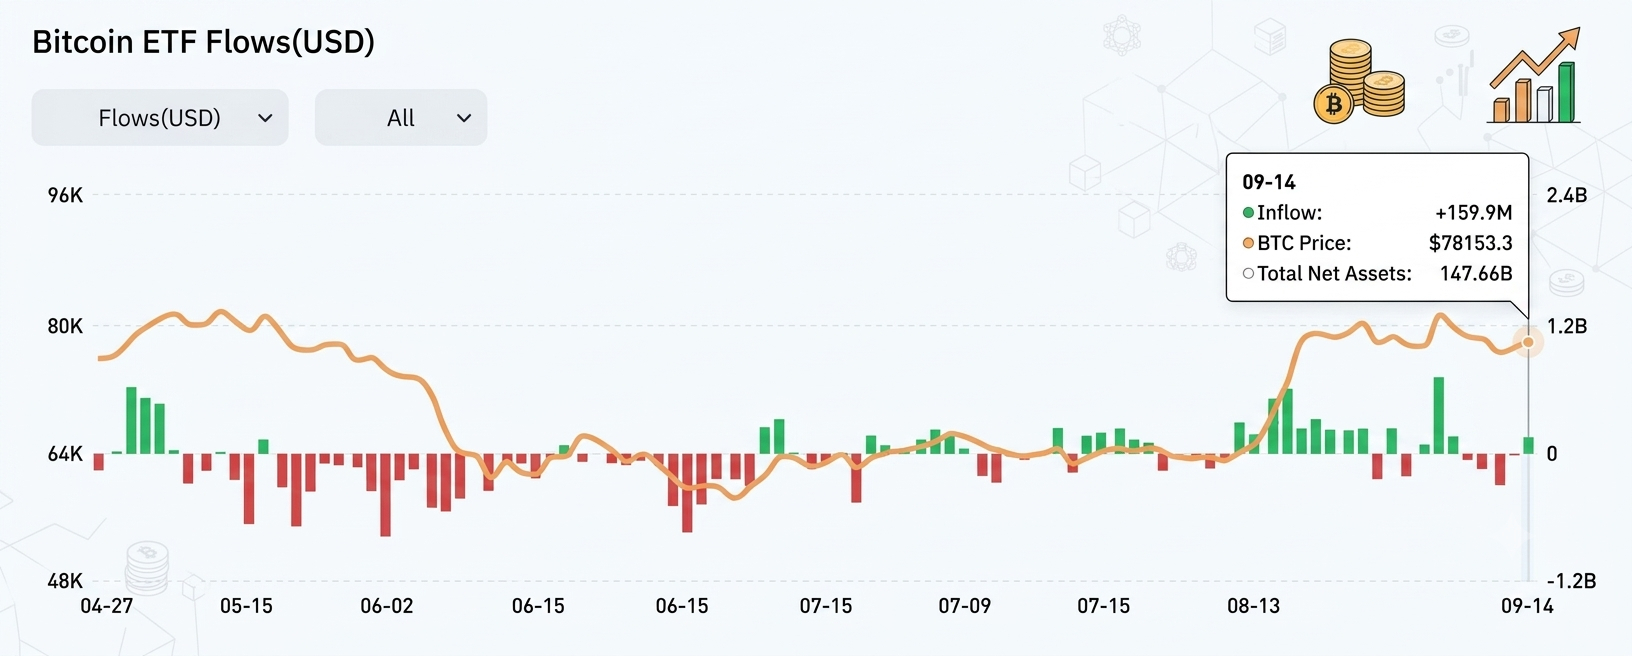Click the orange BTC Price legend dot
The image size is (1632, 656).
(x=1248, y=243)
